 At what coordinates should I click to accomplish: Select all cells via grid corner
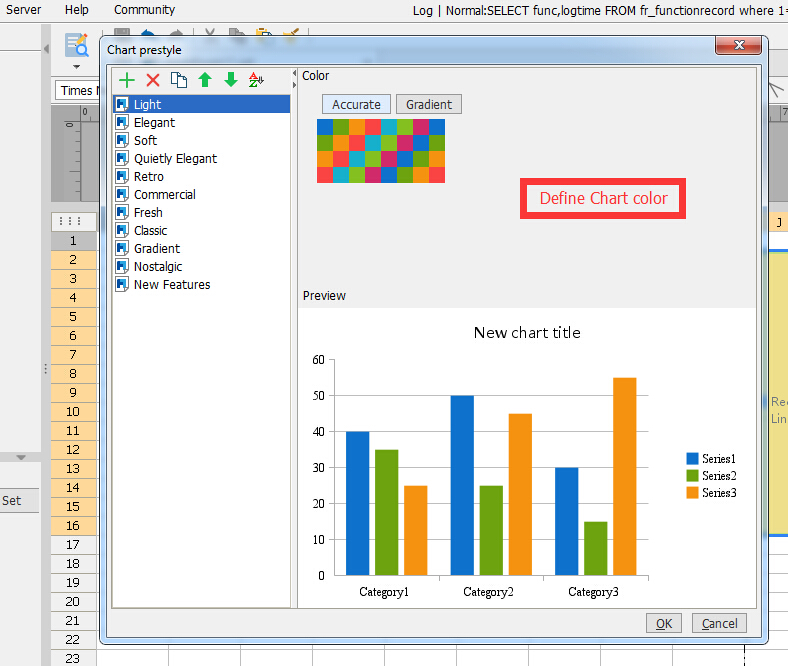tap(73, 221)
